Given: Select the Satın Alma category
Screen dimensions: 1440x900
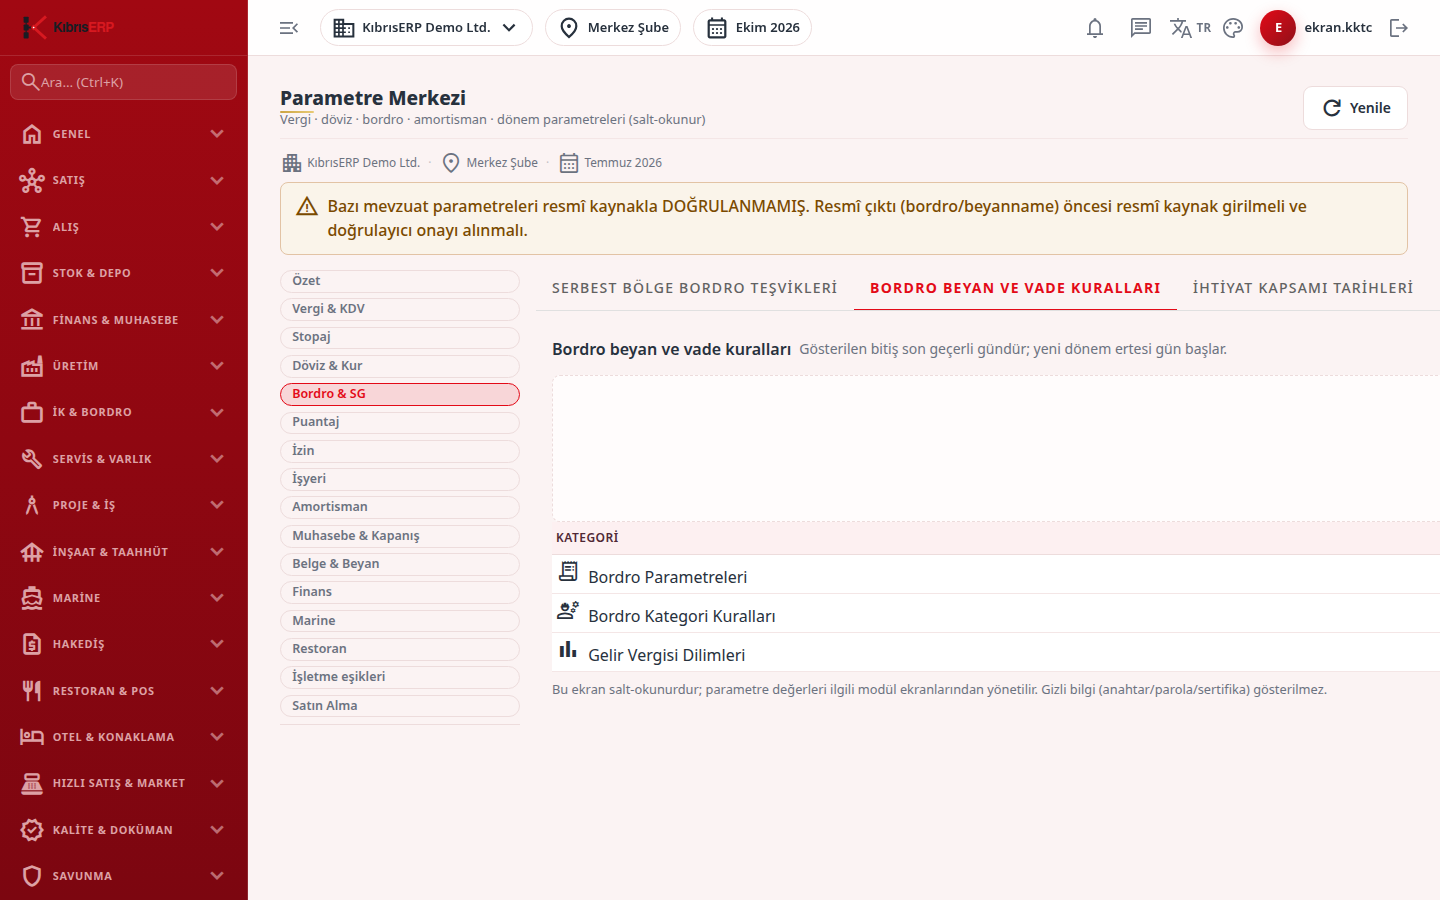Looking at the screenshot, I should pyautogui.click(x=400, y=706).
